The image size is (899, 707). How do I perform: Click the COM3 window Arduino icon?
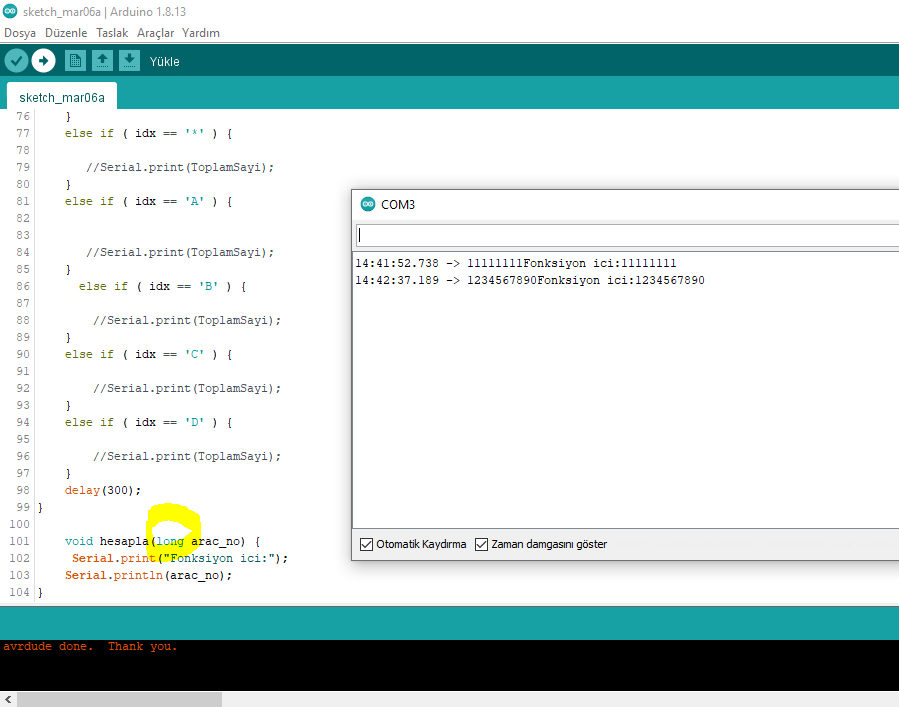tap(367, 205)
